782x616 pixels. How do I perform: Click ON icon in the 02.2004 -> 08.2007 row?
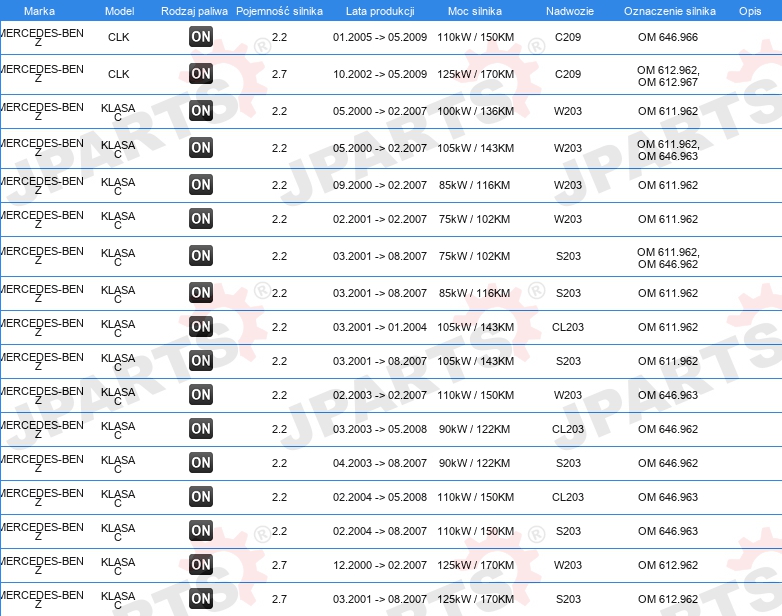coord(201,530)
